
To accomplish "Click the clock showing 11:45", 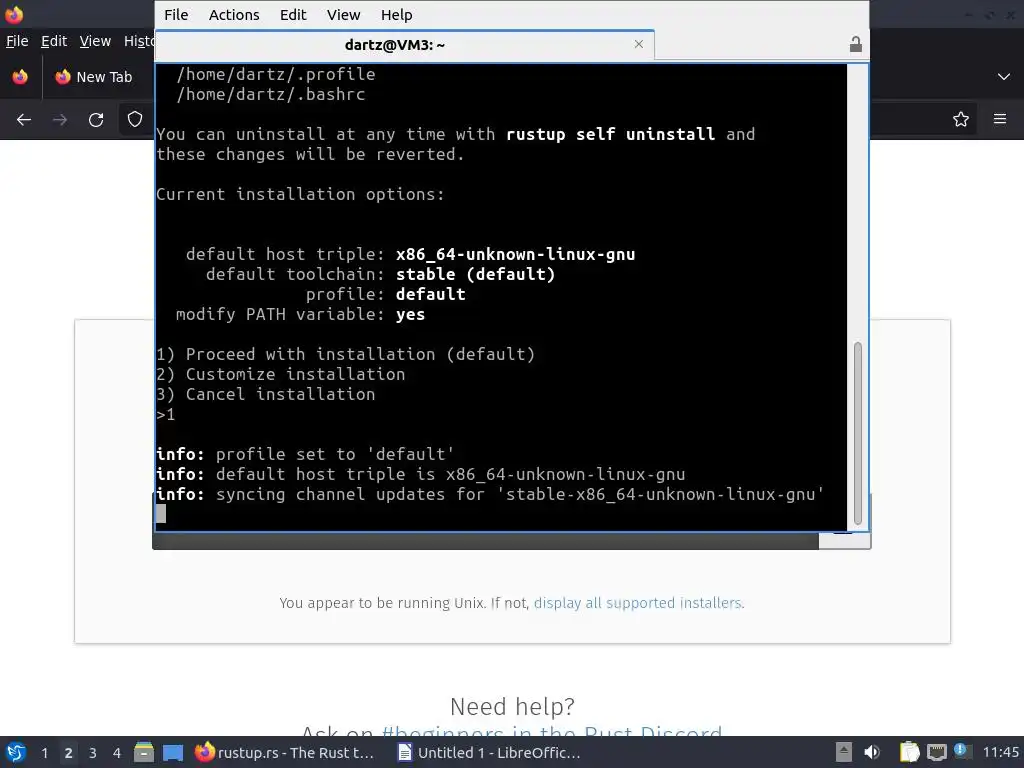I will click(1000, 752).
